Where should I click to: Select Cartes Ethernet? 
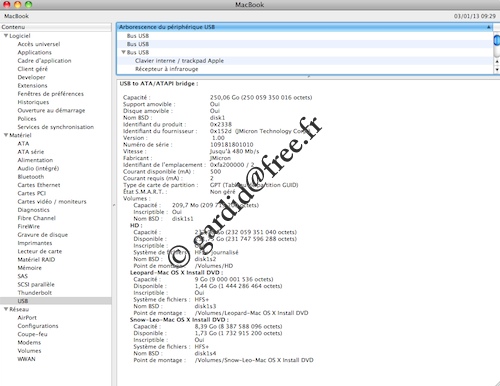pos(39,185)
